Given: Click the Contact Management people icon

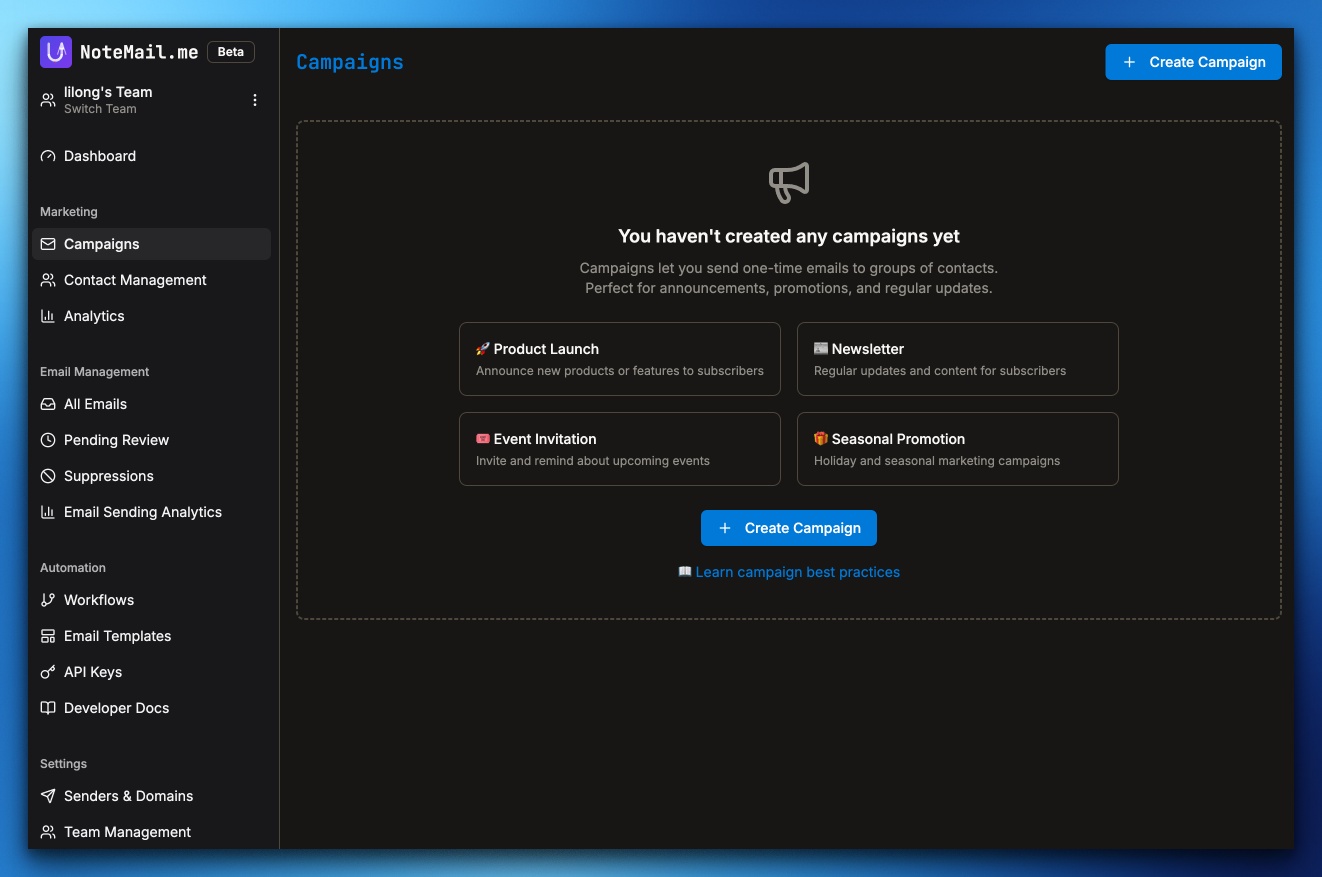Looking at the screenshot, I should click(48, 280).
